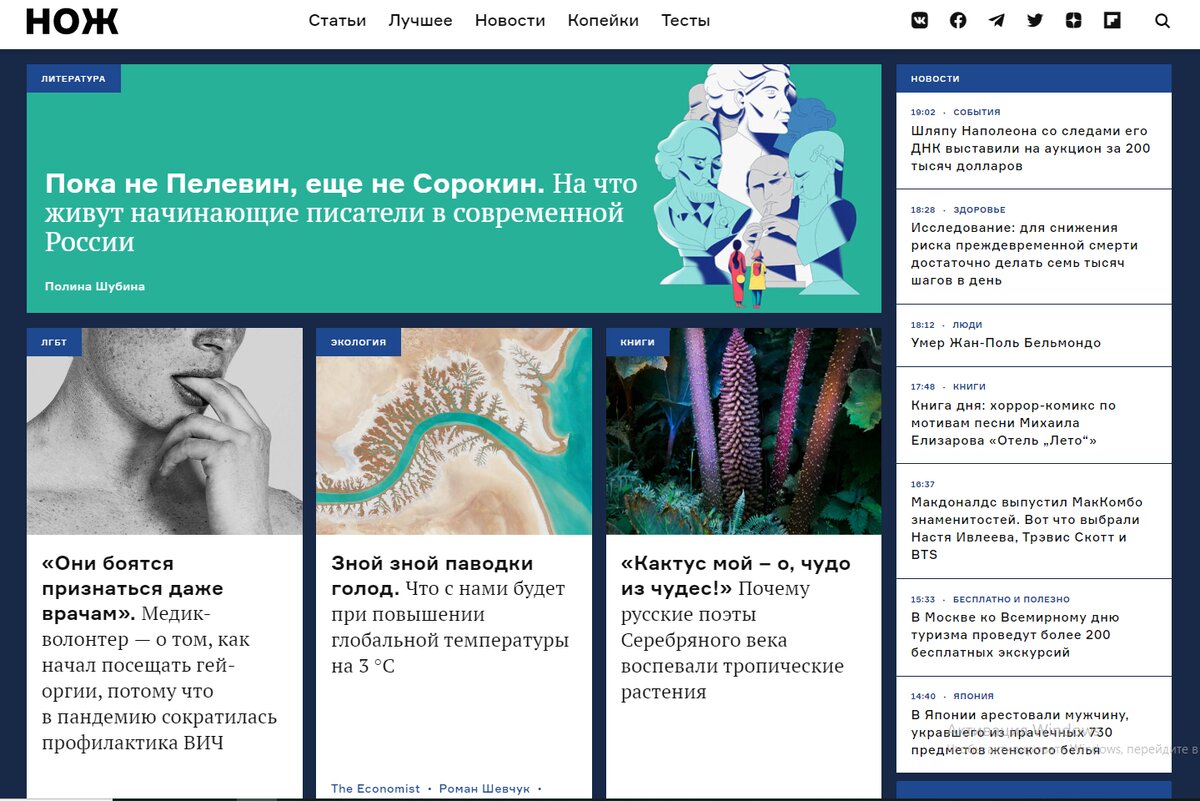Open the Flipboard icon
The image size is (1200, 801).
(x=1112, y=20)
